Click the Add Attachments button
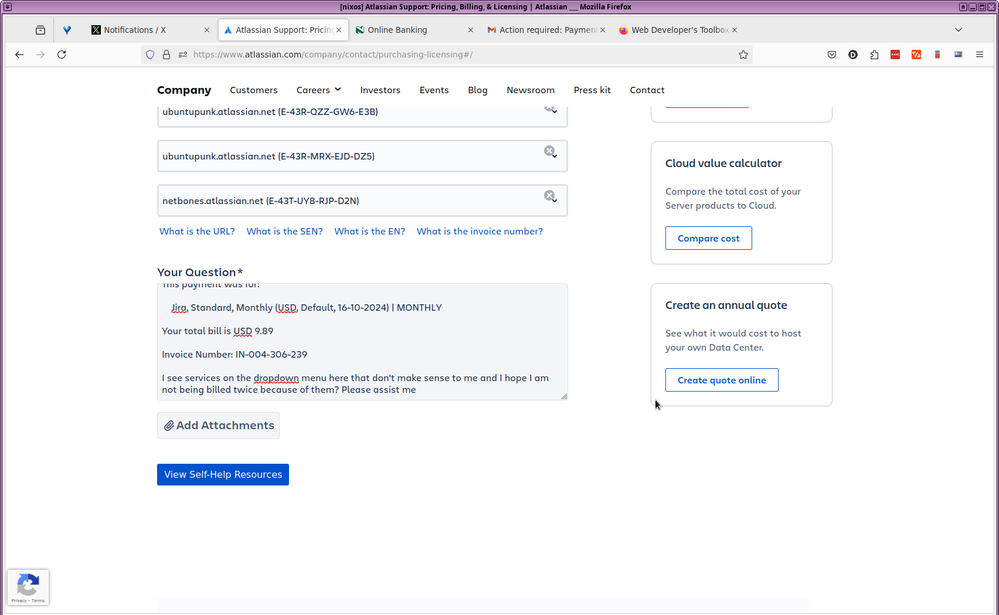 click(x=219, y=425)
